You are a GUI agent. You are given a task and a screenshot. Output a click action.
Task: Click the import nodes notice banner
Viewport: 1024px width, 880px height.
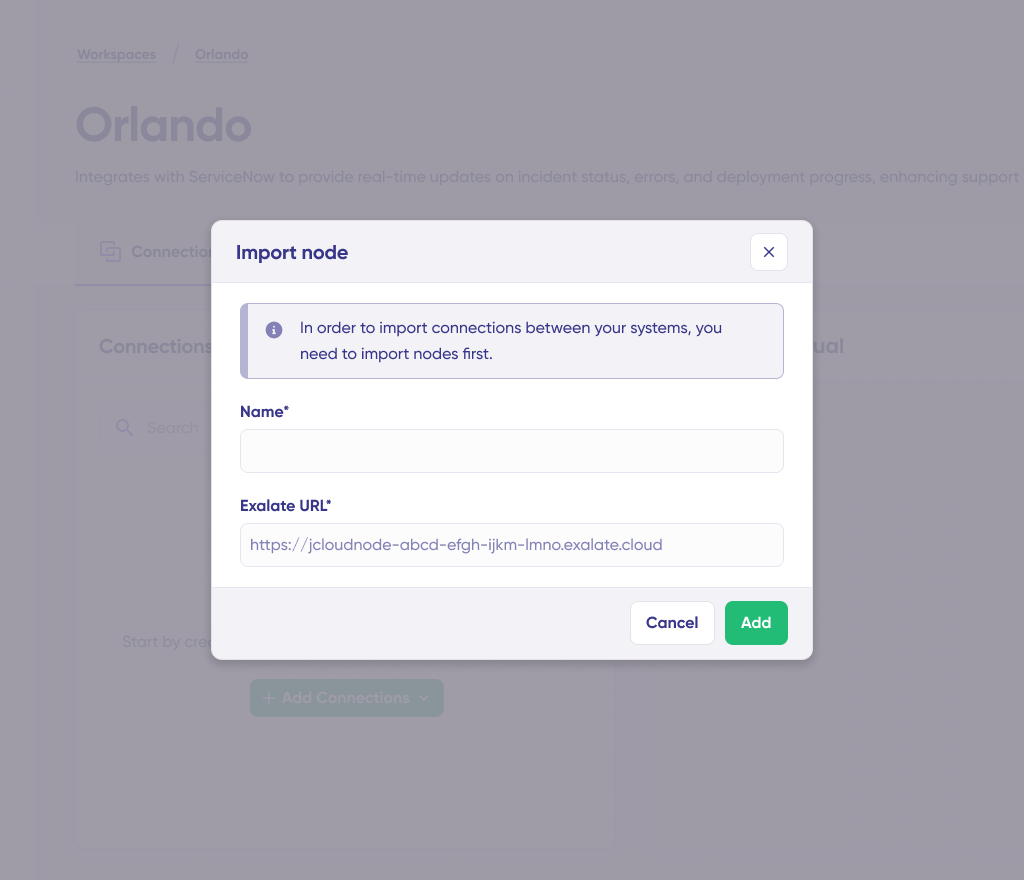point(511,340)
